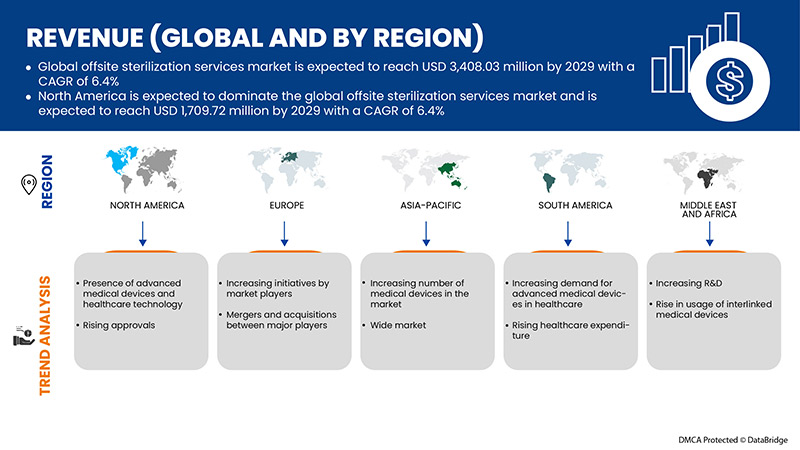Choose the Middle East and Africa map
Screen dimensions: 800x450
(709, 172)
